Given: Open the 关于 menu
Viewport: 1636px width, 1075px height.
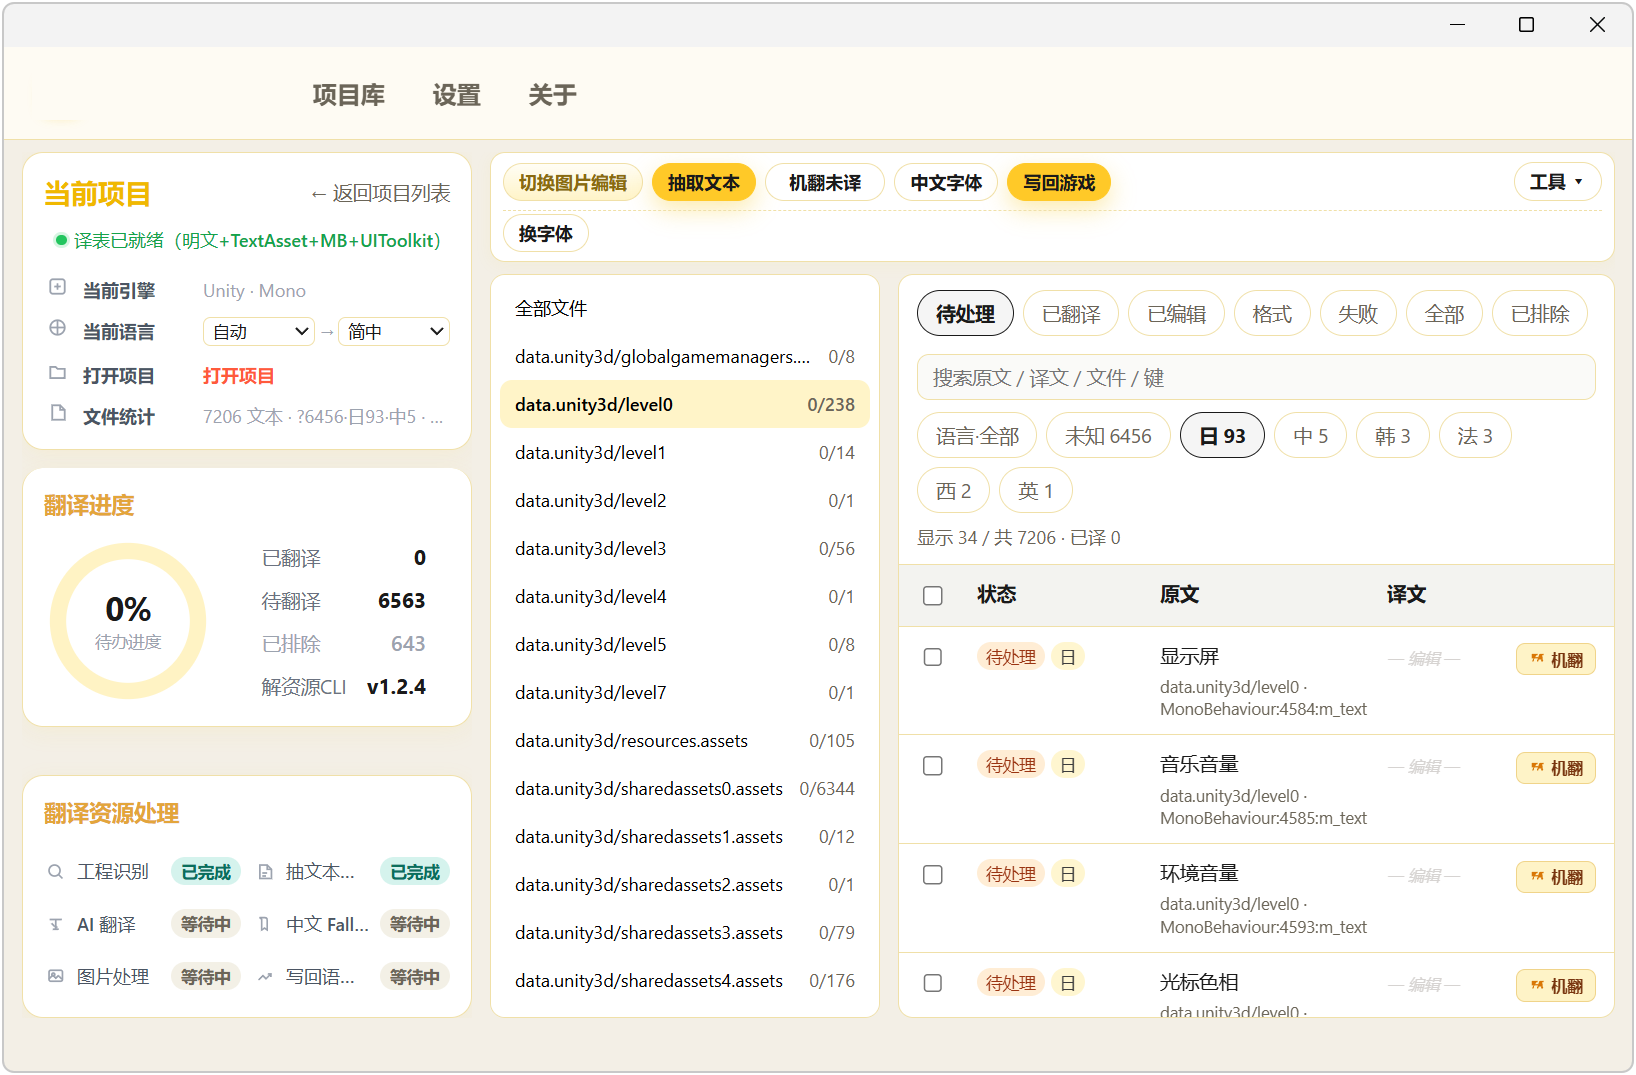Looking at the screenshot, I should pos(553,95).
